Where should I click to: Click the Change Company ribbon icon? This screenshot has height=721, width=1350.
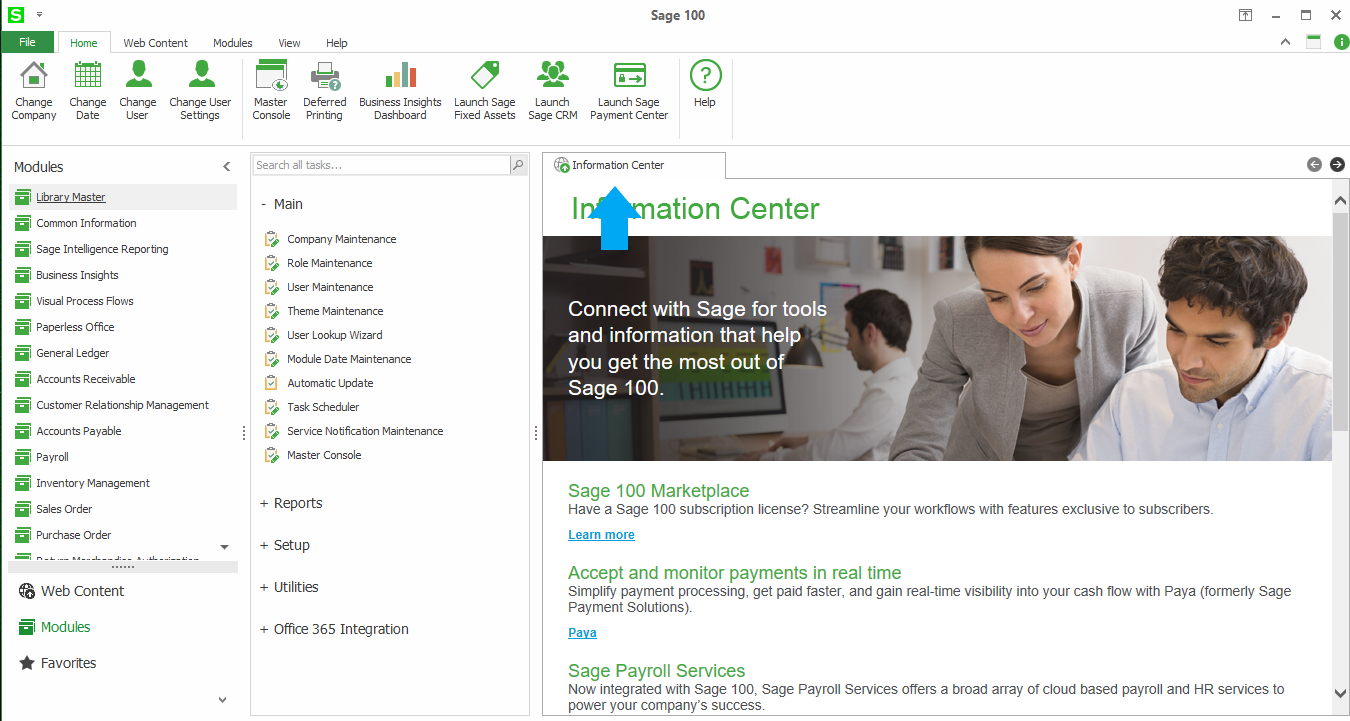click(x=34, y=91)
